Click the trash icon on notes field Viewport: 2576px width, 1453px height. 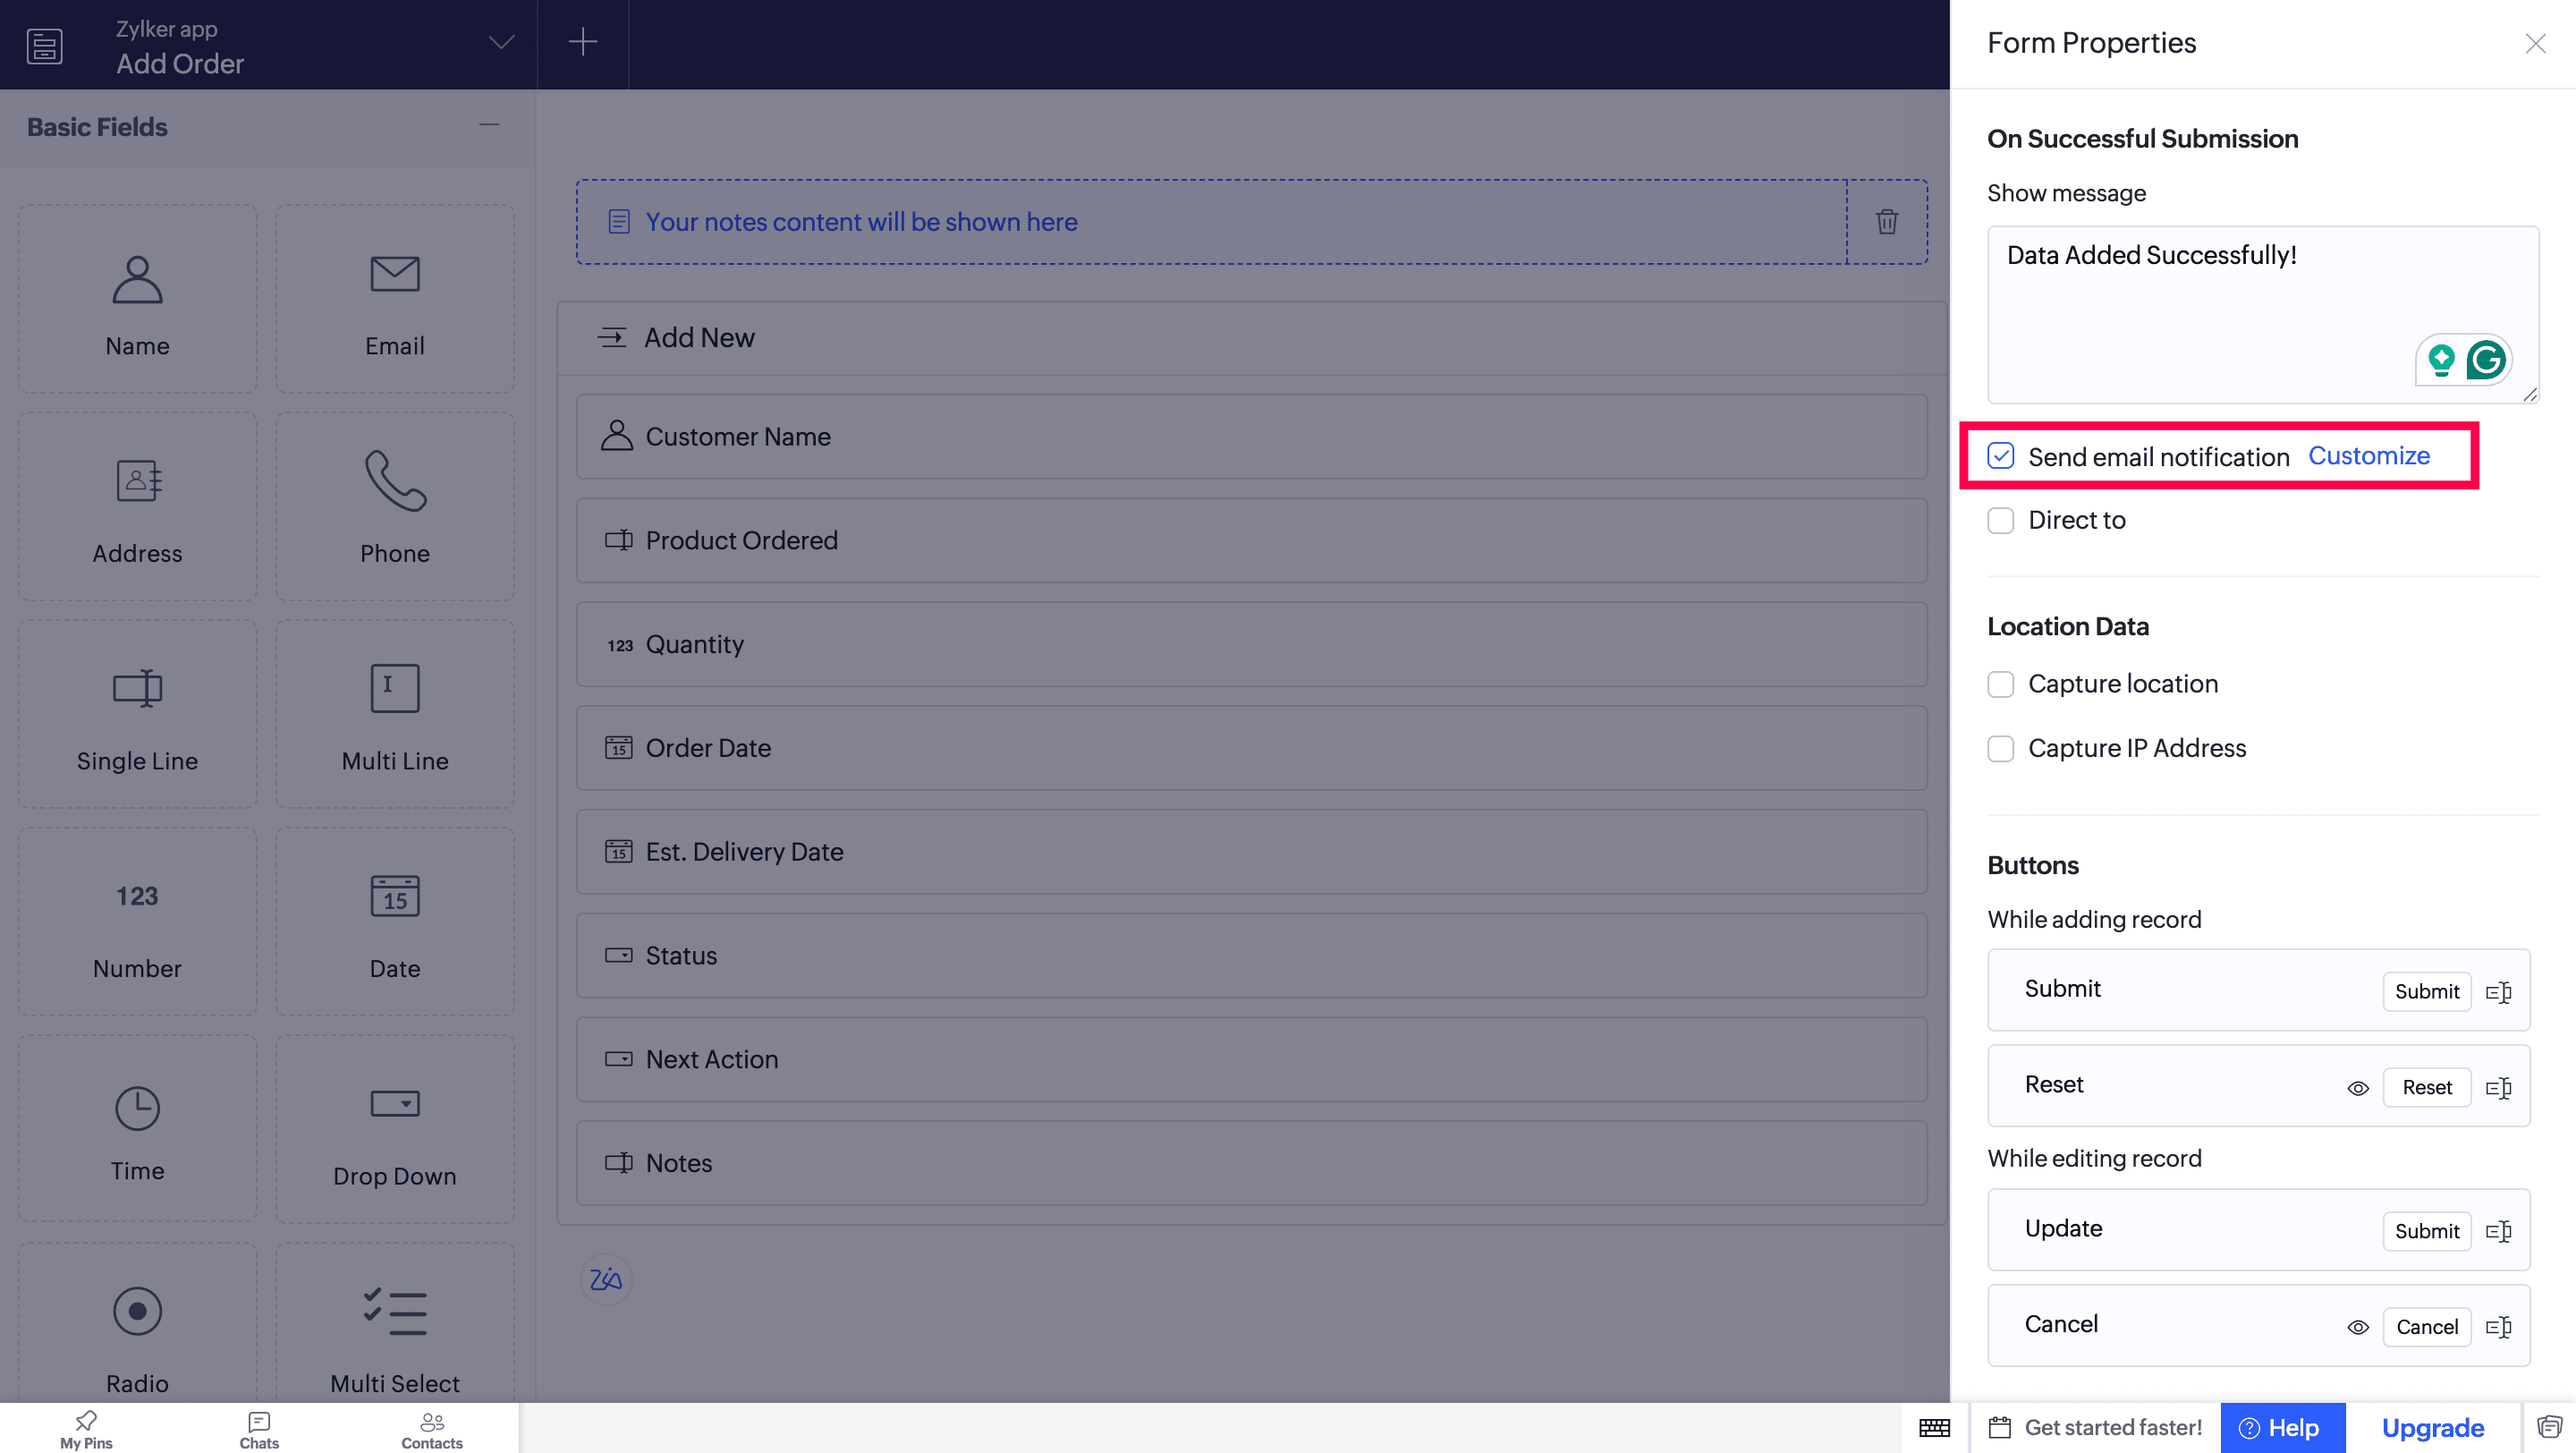(1886, 222)
